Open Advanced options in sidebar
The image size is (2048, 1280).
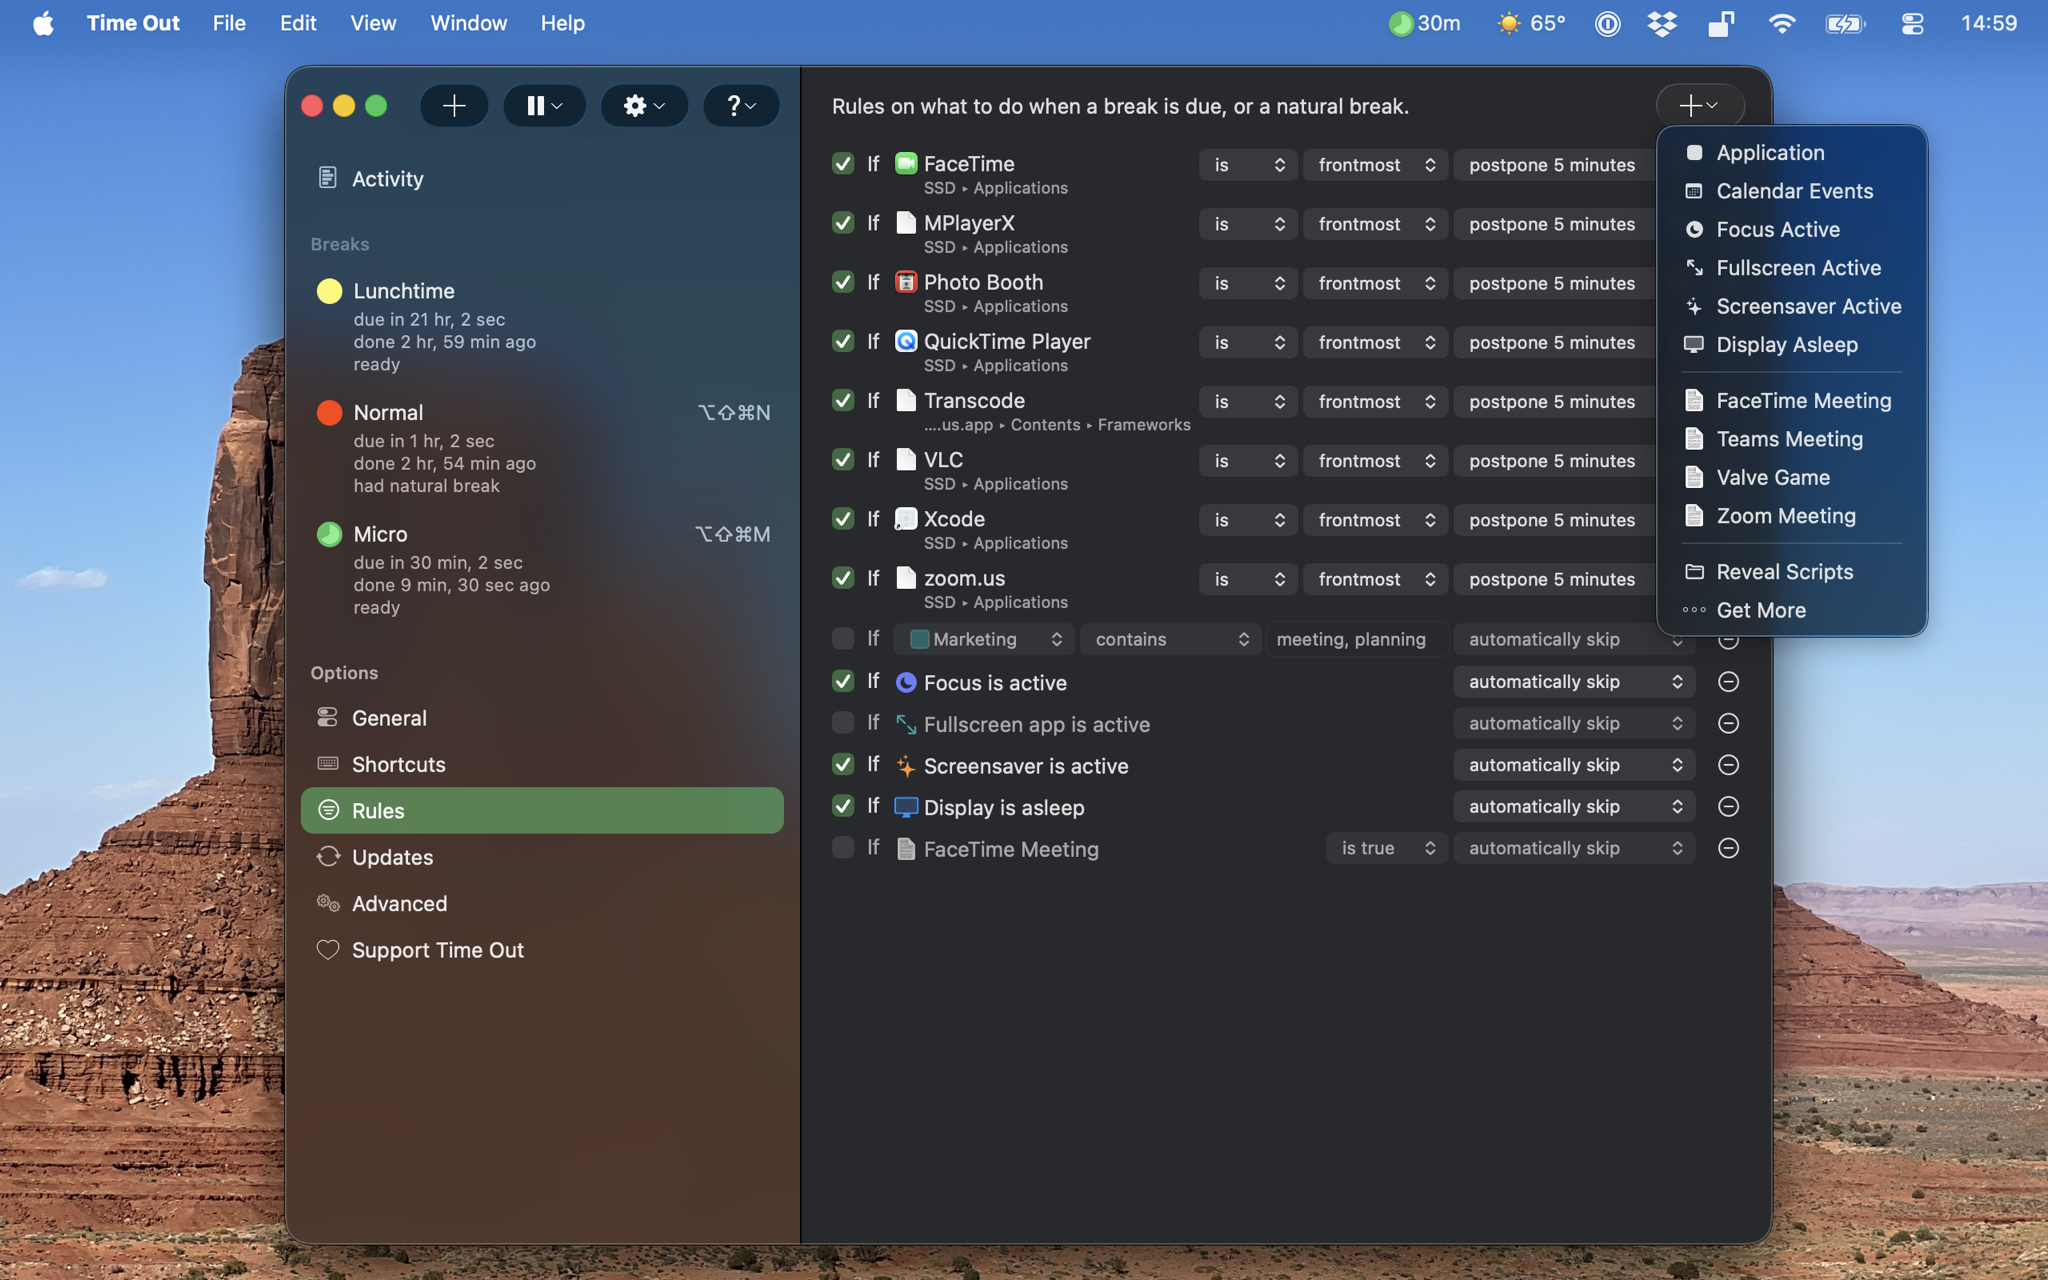pos(542,904)
